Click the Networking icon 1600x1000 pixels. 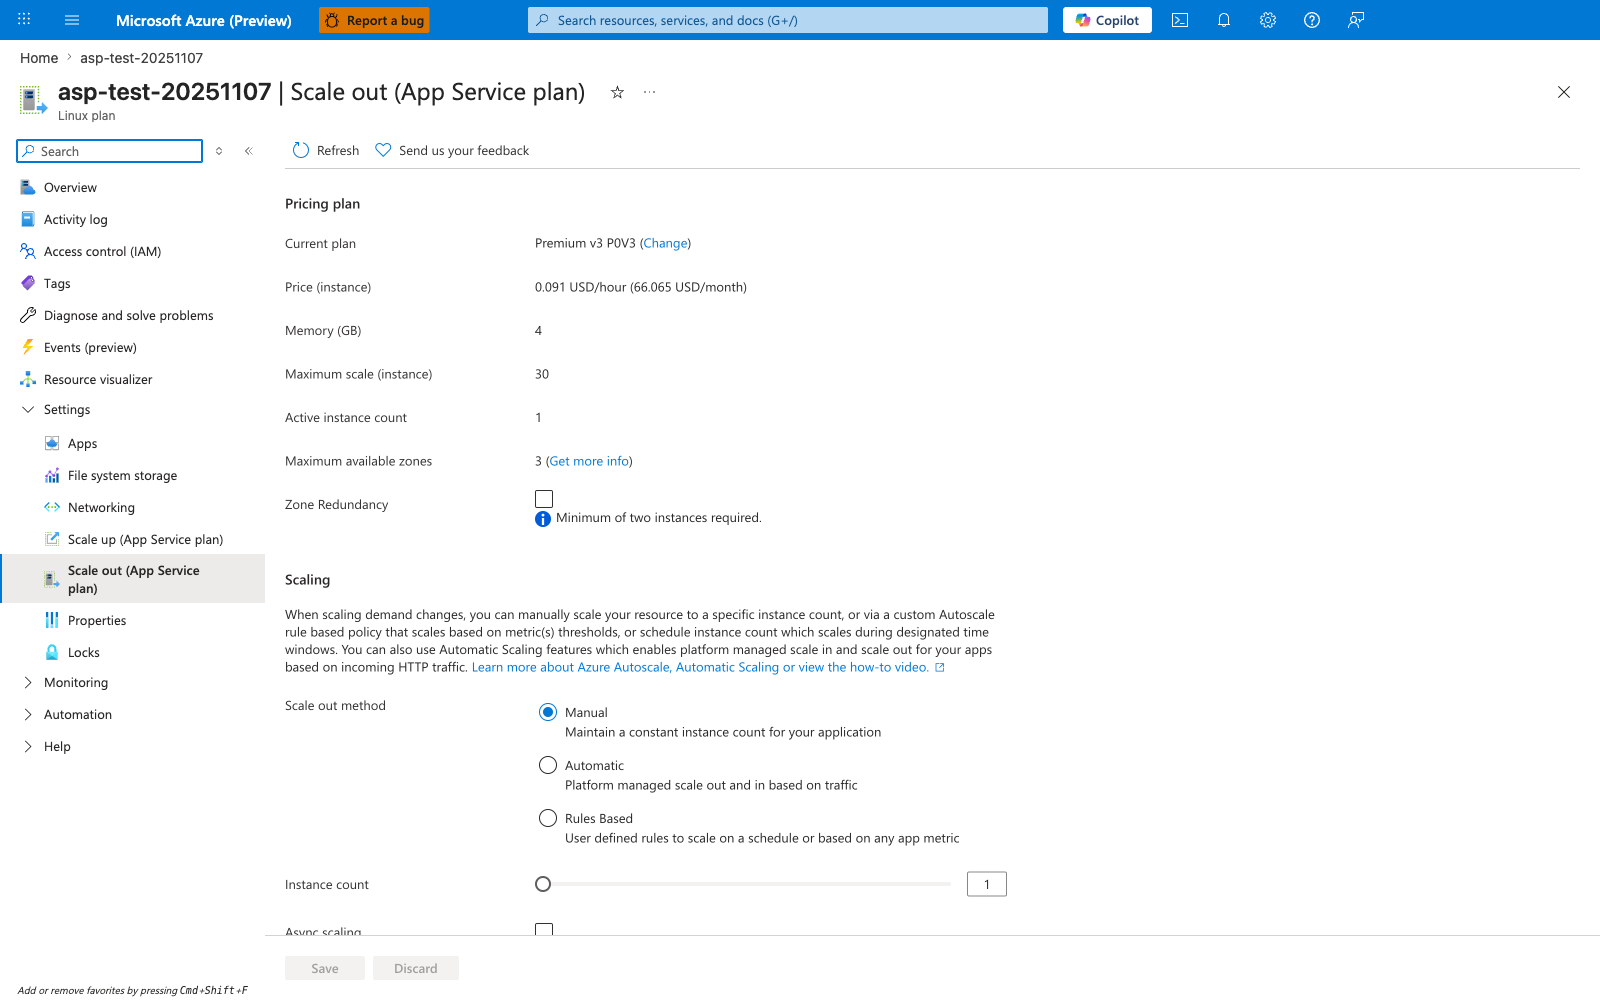pyautogui.click(x=52, y=507)
